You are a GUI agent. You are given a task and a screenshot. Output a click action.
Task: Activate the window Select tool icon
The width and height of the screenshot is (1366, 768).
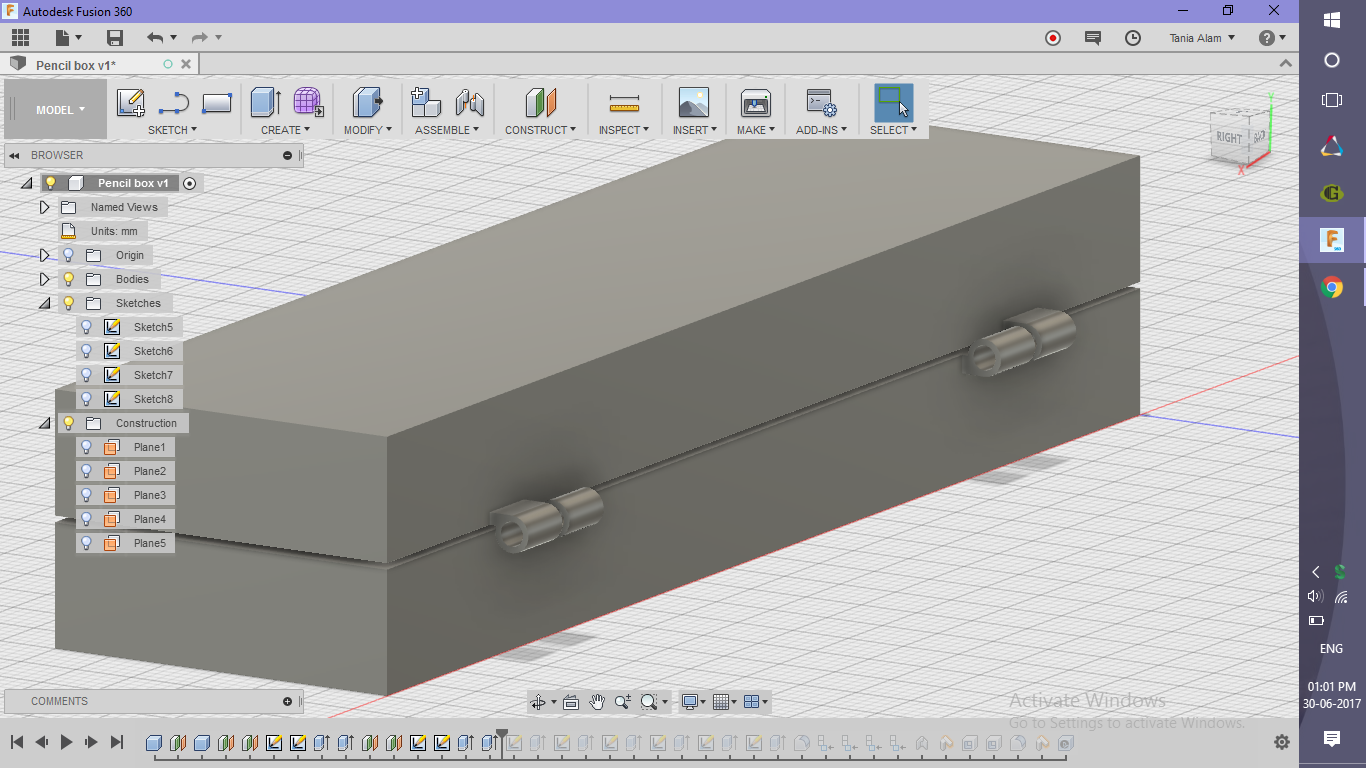coord(893,102)
